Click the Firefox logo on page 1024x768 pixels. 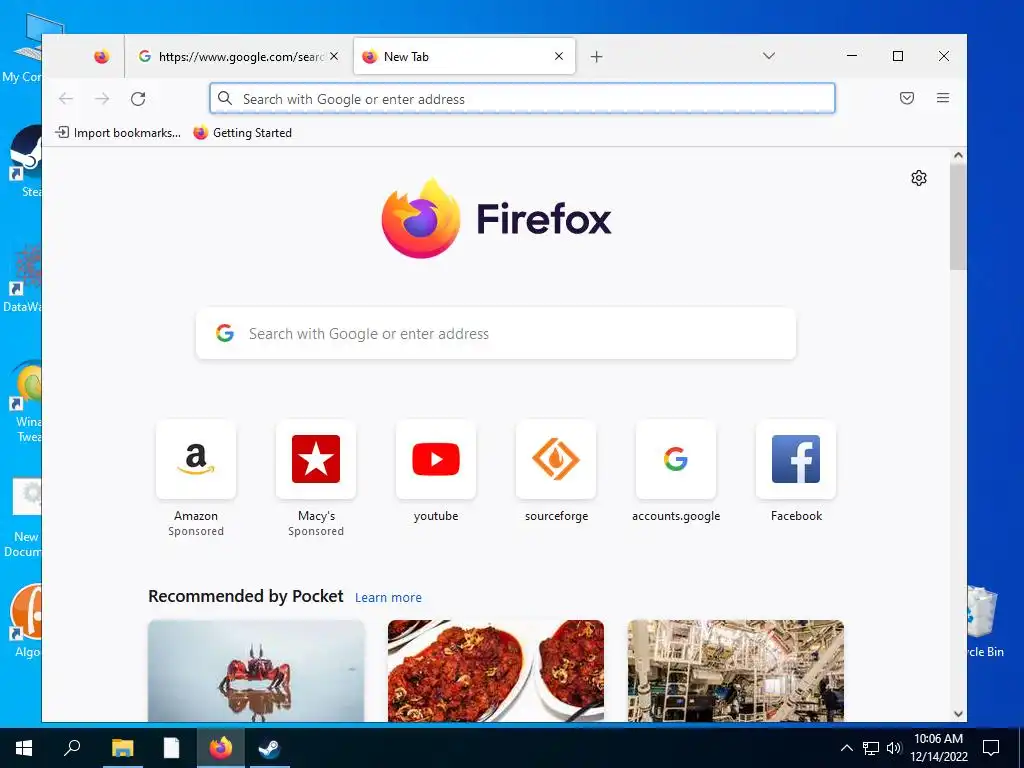pos(496,218)
